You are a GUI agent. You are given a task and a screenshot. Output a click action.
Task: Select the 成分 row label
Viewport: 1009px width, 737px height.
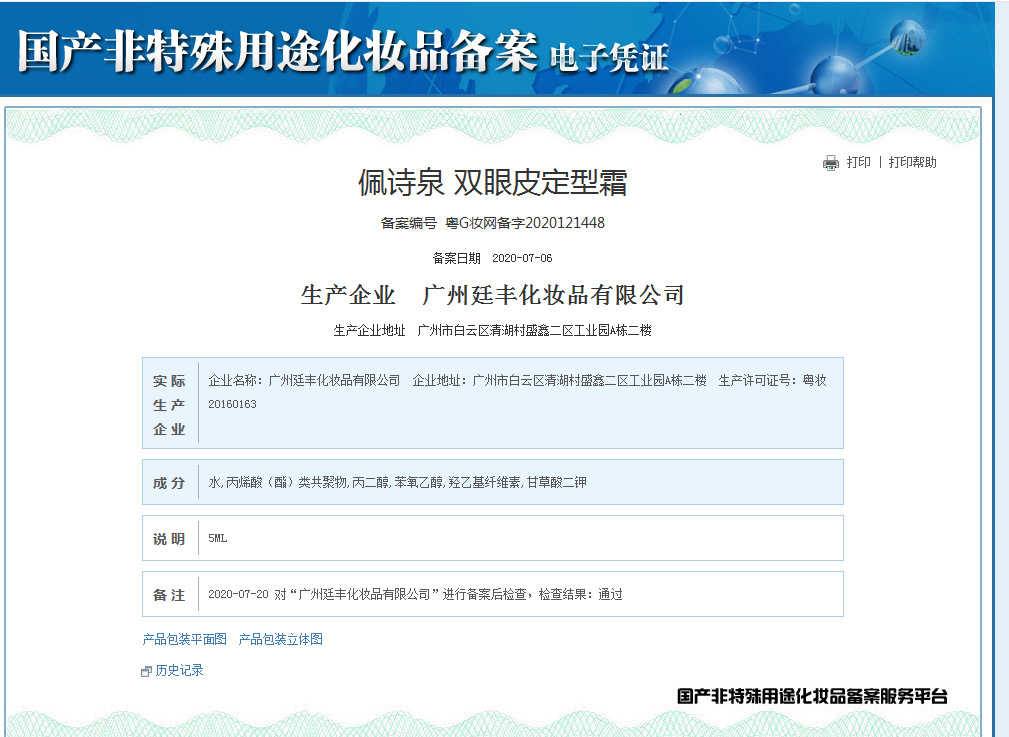(169, 483)
